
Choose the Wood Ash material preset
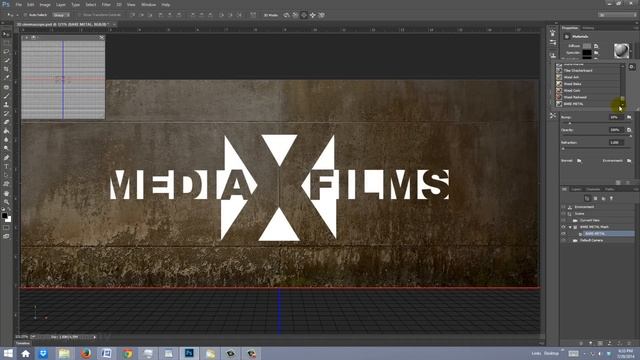588,77
